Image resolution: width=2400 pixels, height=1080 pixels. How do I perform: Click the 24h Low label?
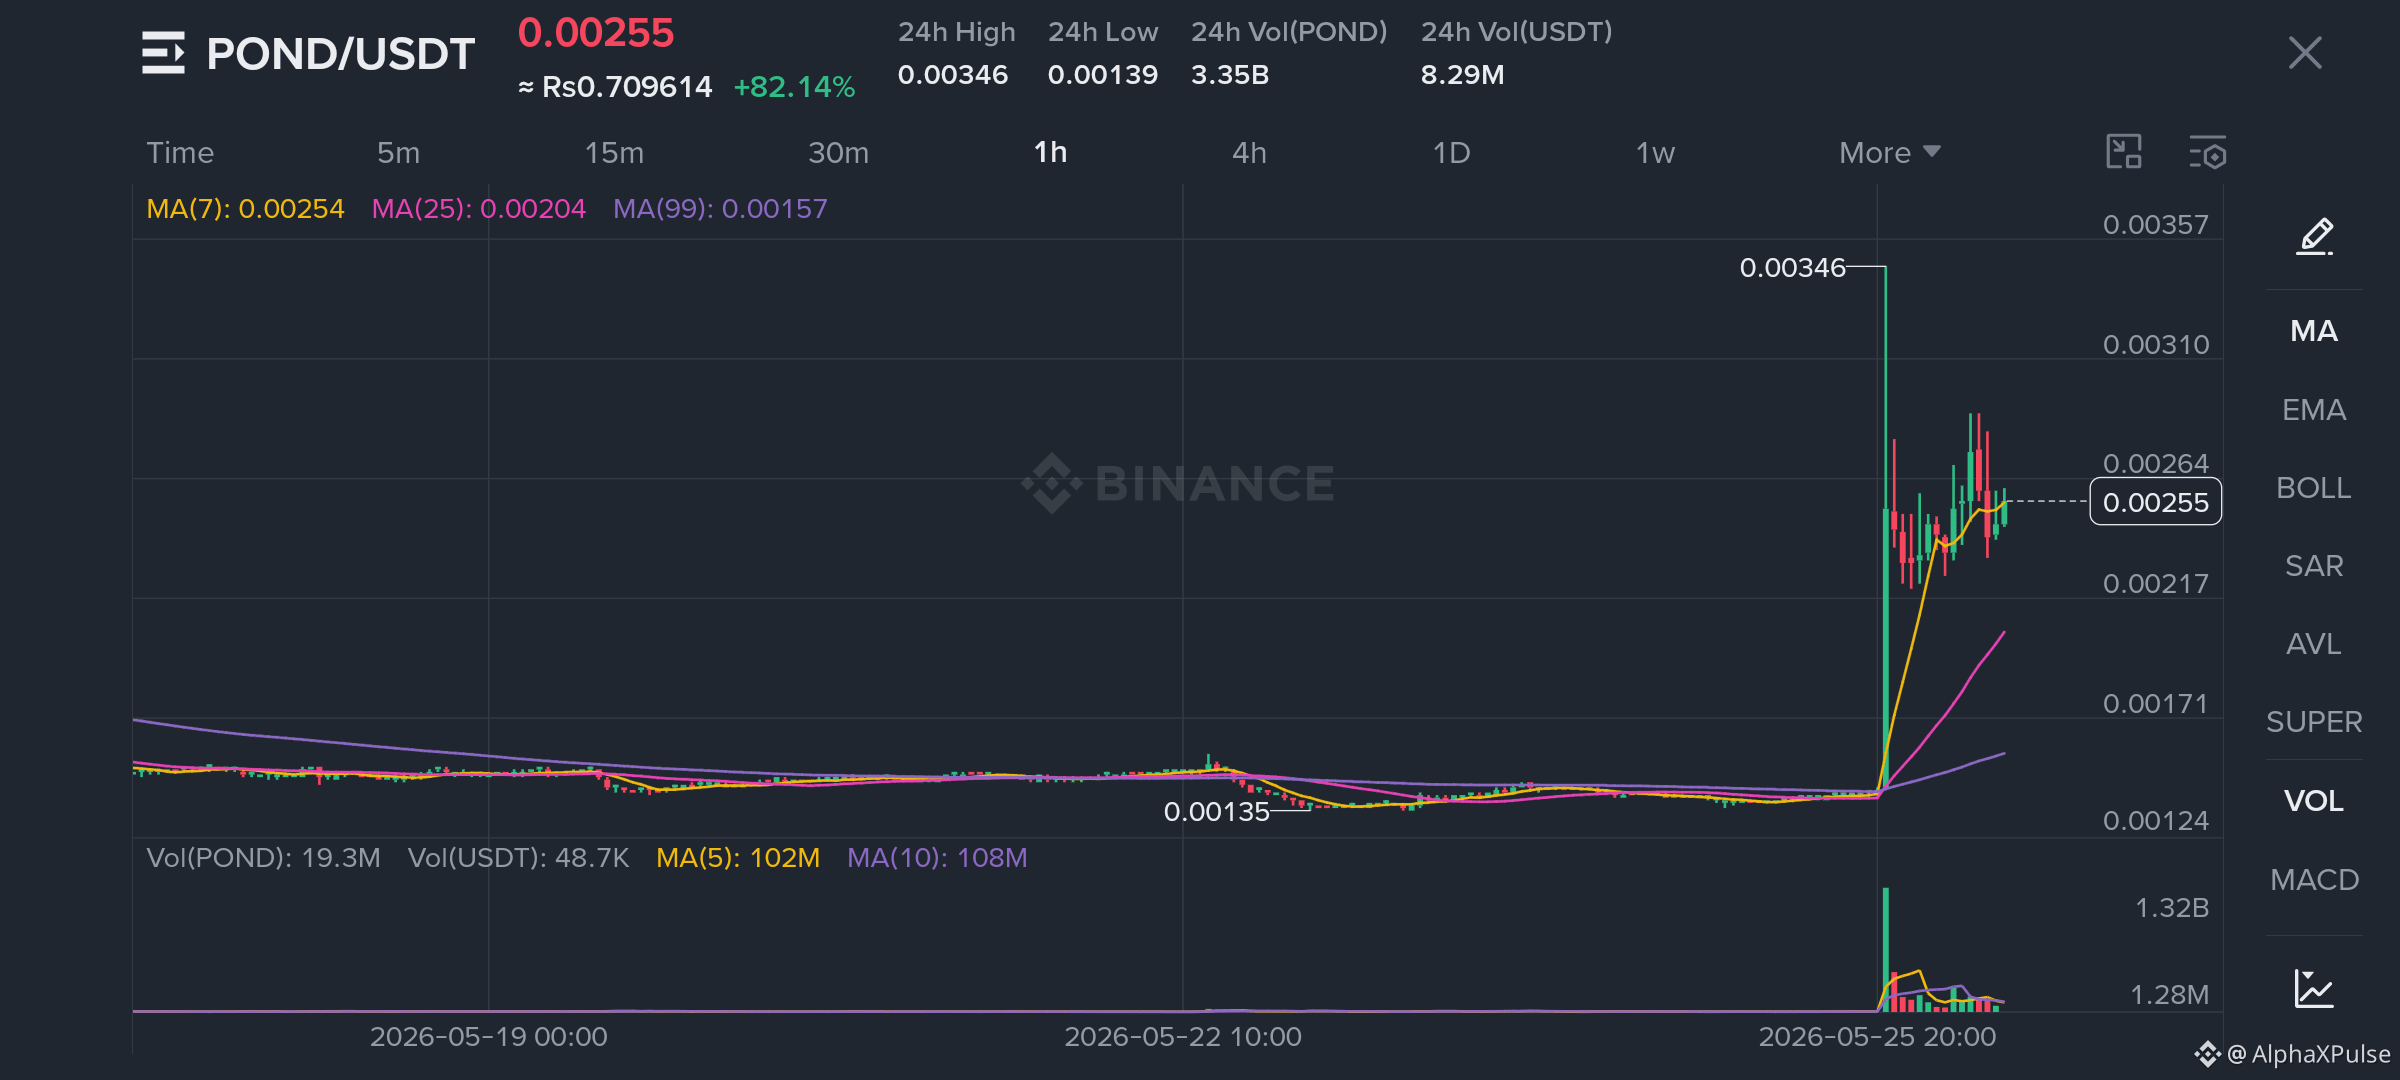pyautogui.click(x=1102, y=32)
